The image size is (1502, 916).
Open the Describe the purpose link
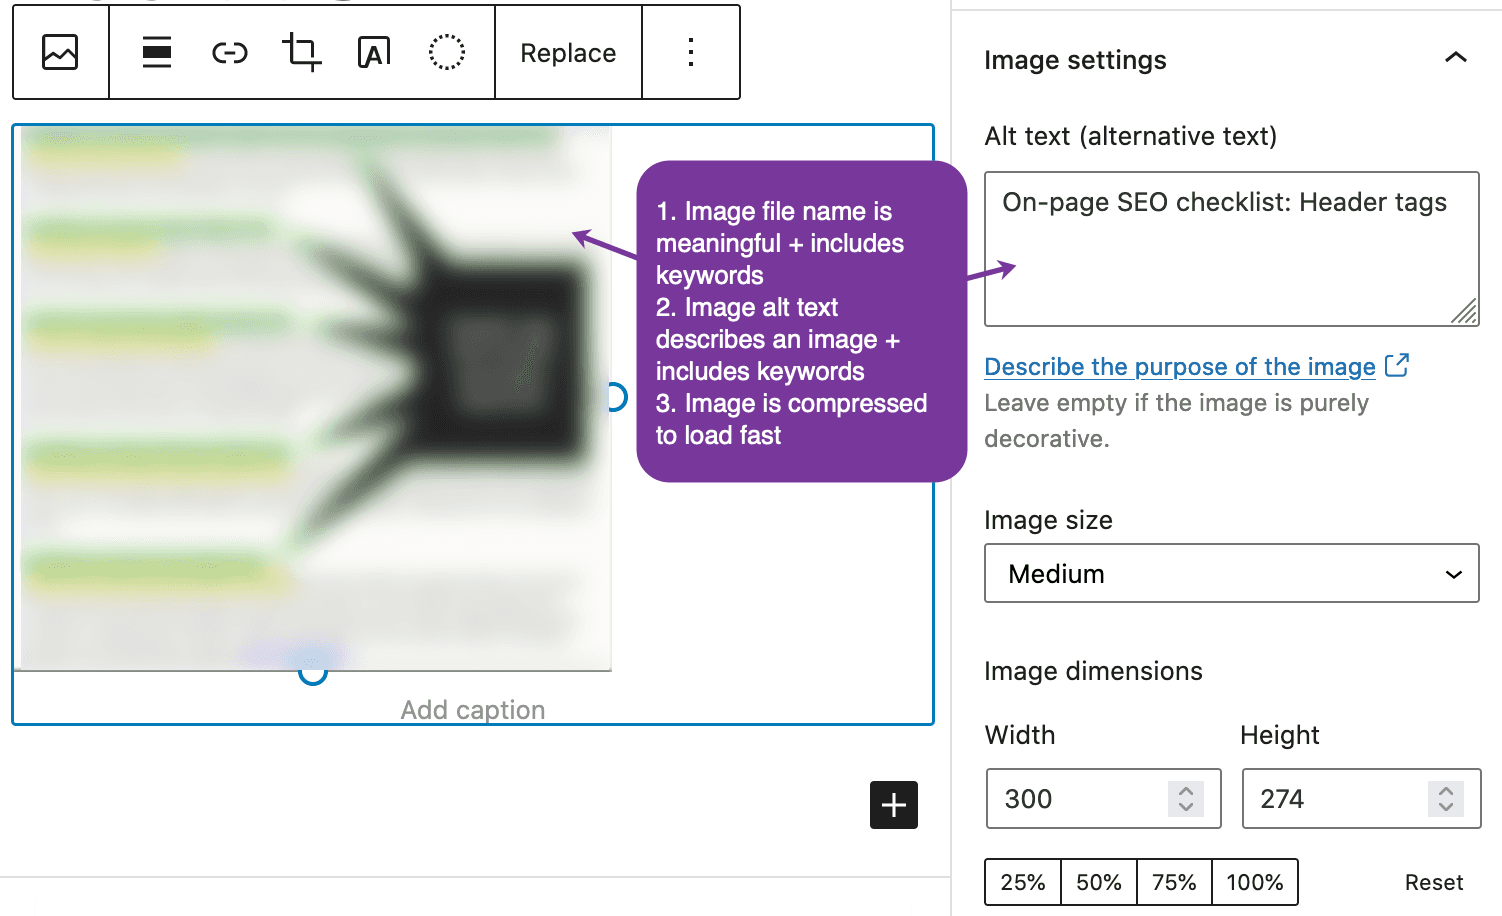pos(1179,367)
